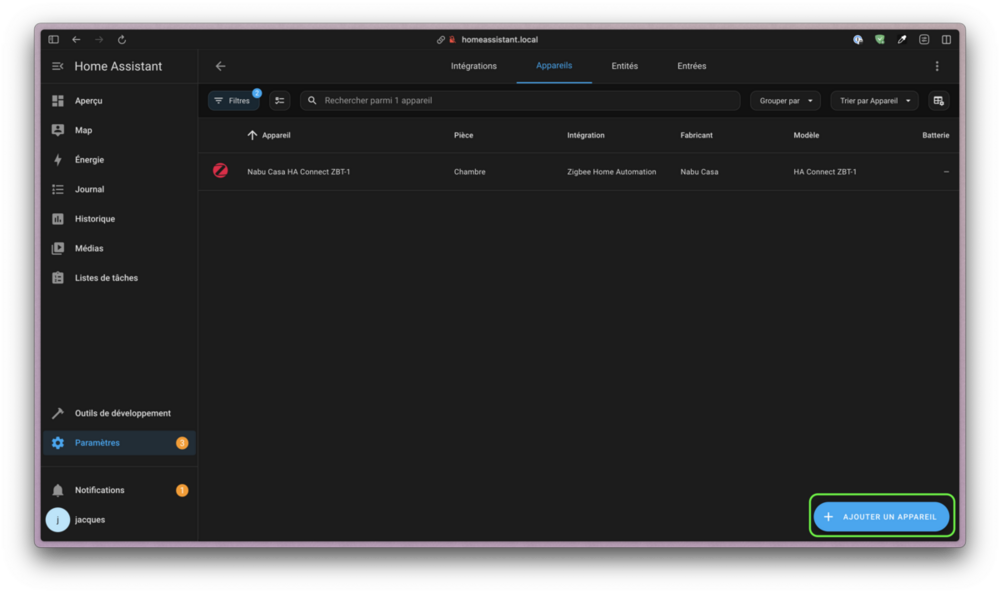This screenshot has width=1000, height=593.
Task: Open Outils de développement
Action: point(119,413)
